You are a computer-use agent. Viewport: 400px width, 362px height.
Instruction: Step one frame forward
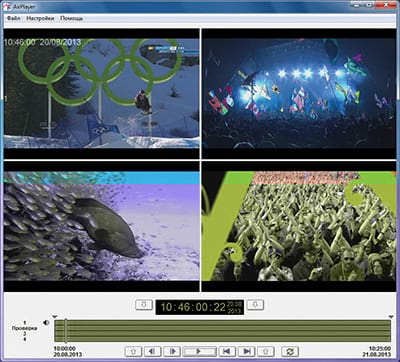click(x=172, y=351)
